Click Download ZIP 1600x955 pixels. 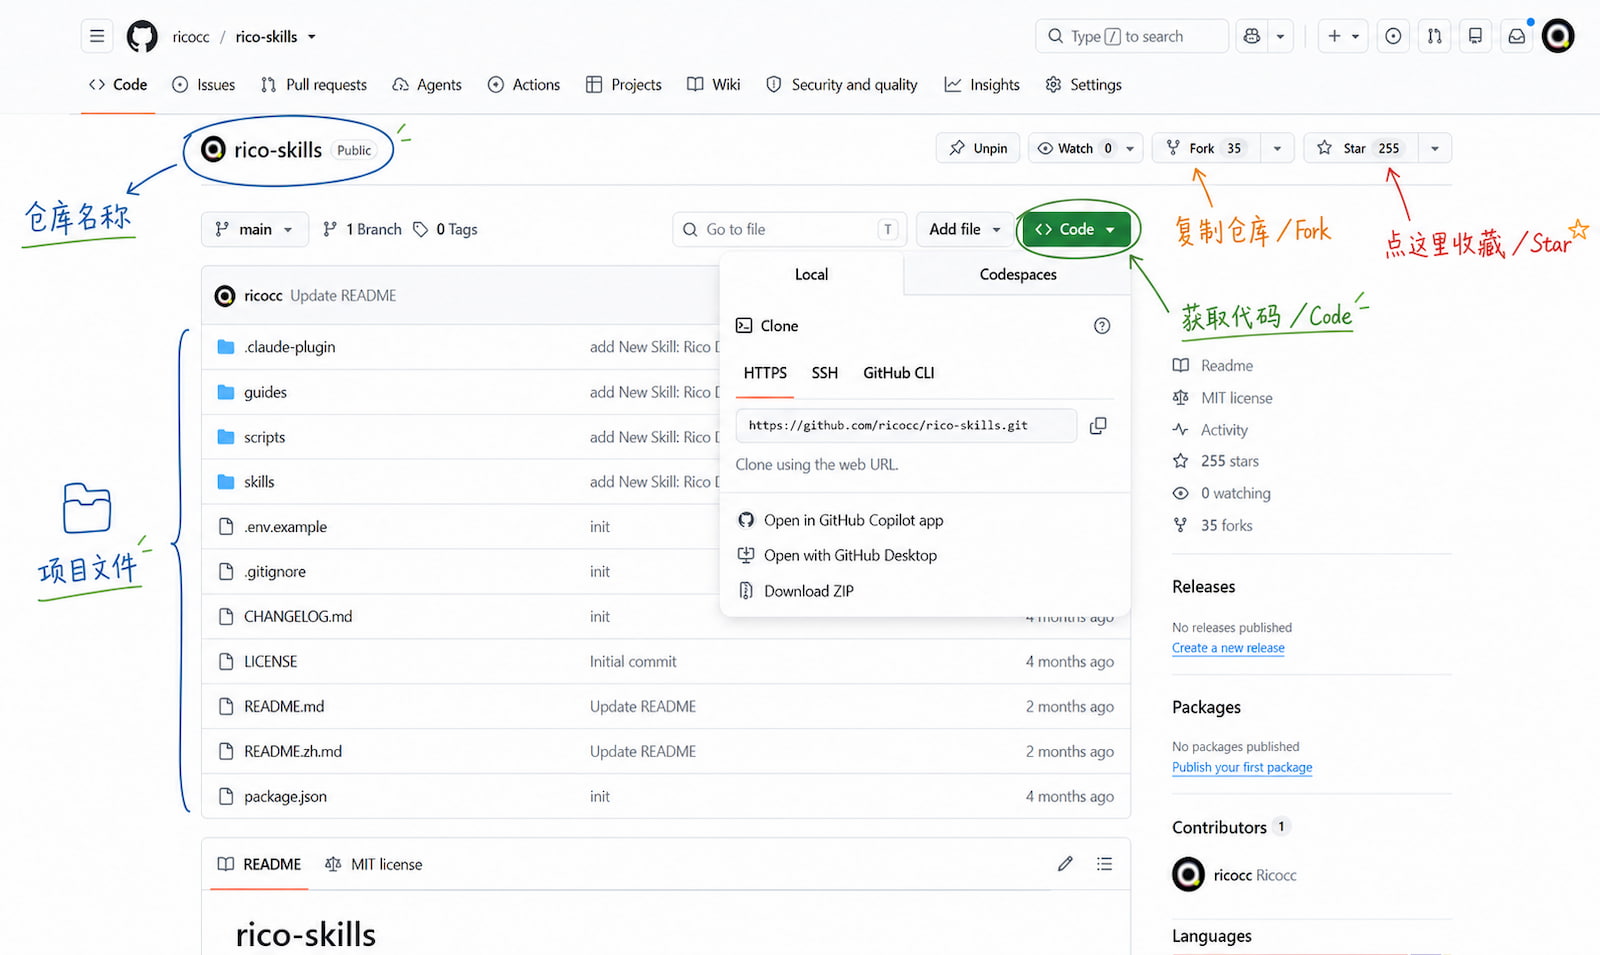(x=796, y=591)
